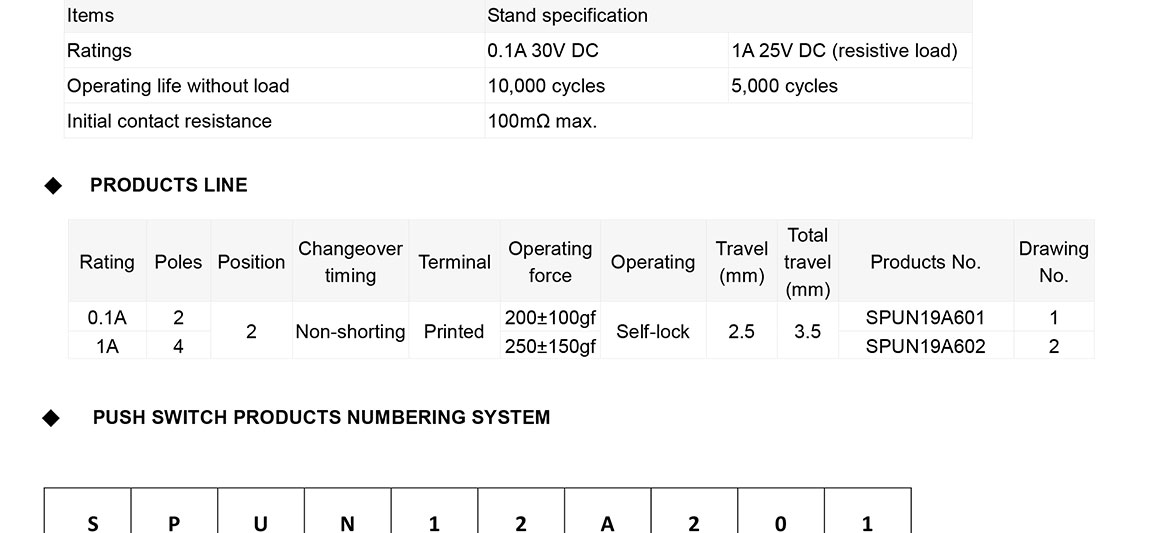This screenshot has height=533, width=1150.
Task: Click the 1A 25V DC (resistive load) rating
Action: pyautogui.click(x=844, y=51)
